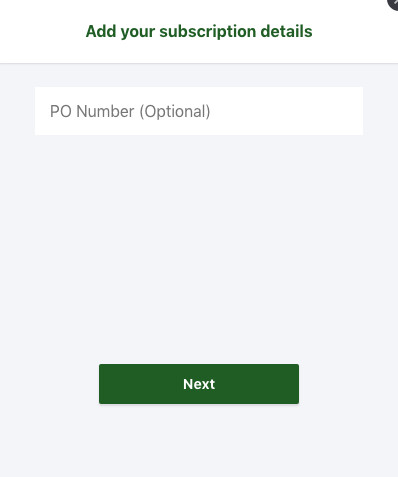
Task: Click the word 'subscription' in the title
Action: point(208,32)
